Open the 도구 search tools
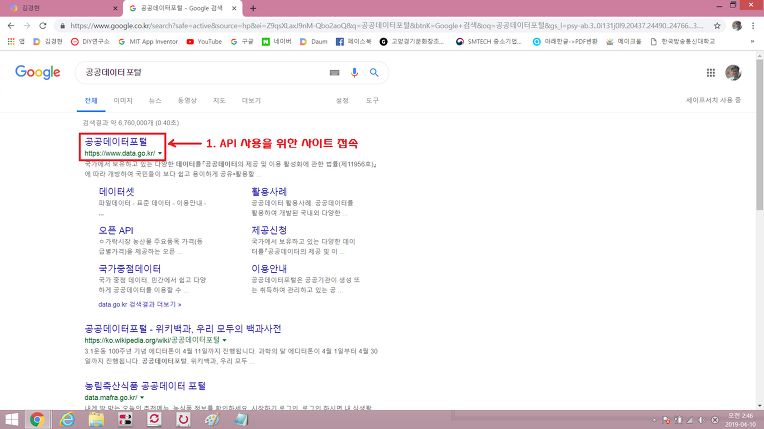Viewport: 764px width, 429px height. [372, 100]
